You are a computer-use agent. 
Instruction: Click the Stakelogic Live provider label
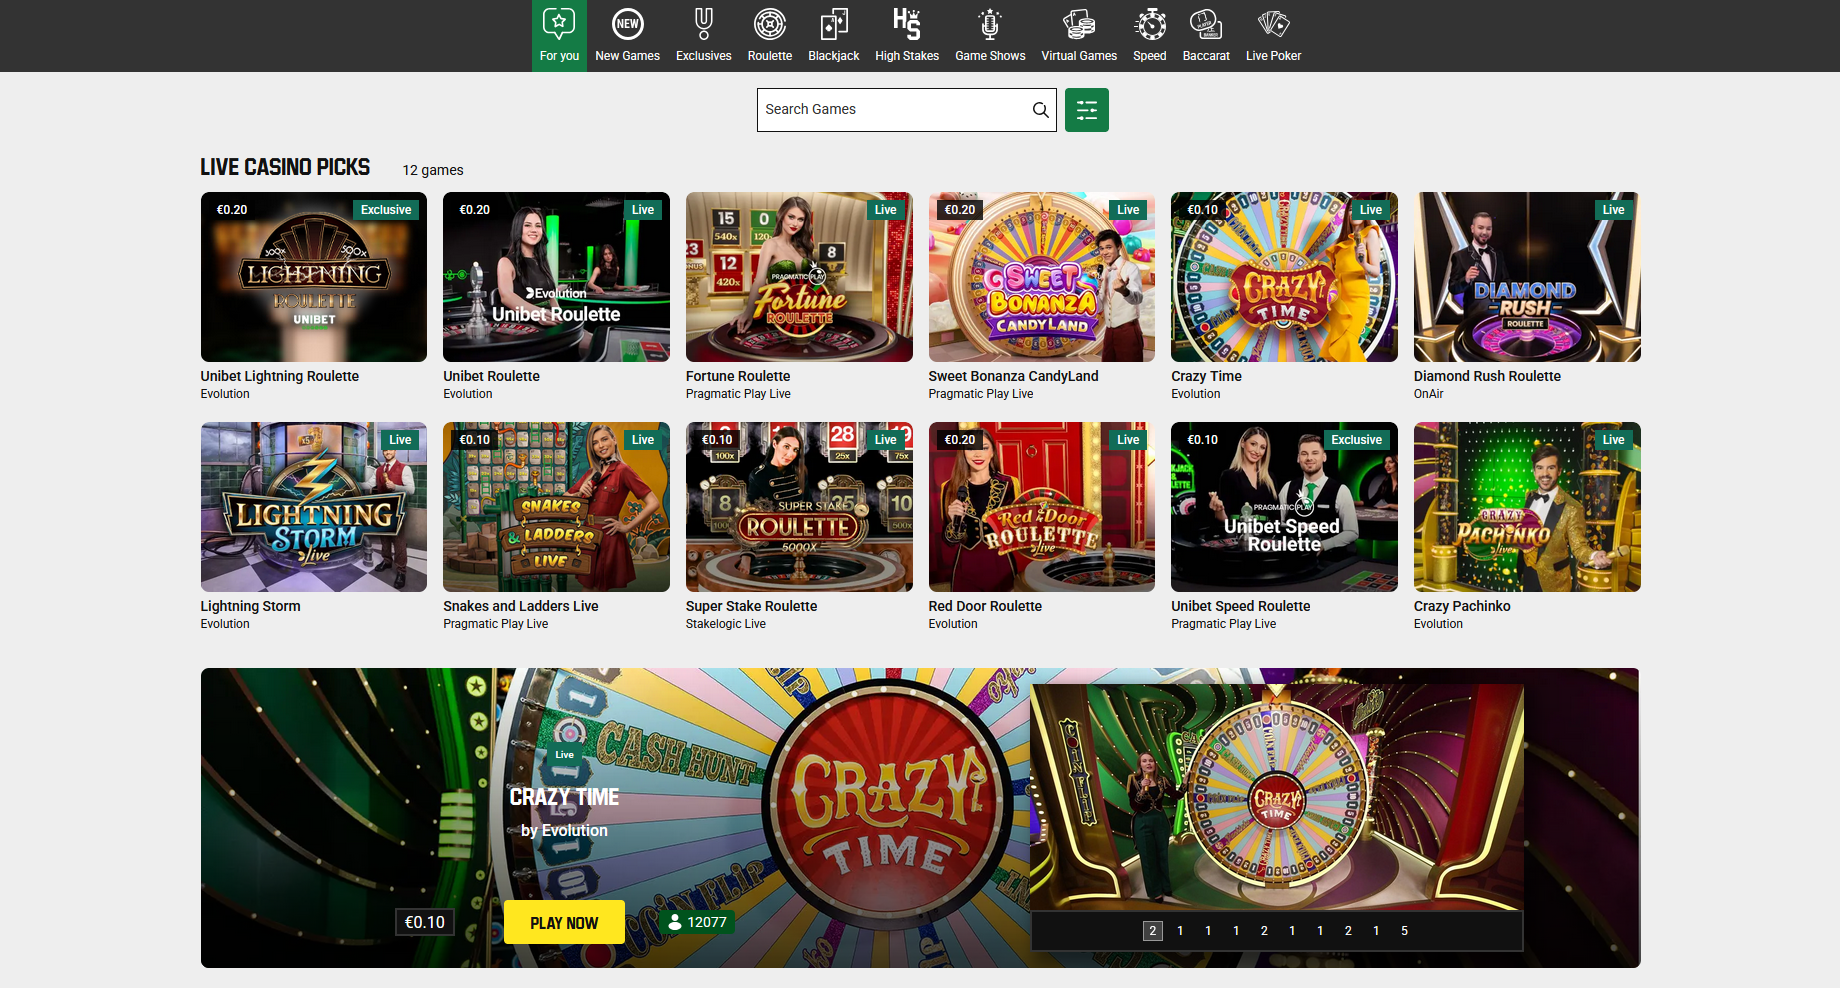(726, 624)
